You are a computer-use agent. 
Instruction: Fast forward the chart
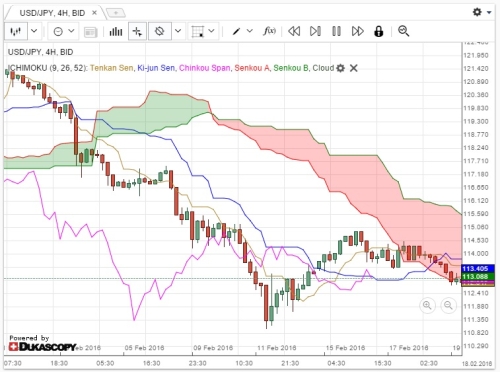click(x=358, y=31)
